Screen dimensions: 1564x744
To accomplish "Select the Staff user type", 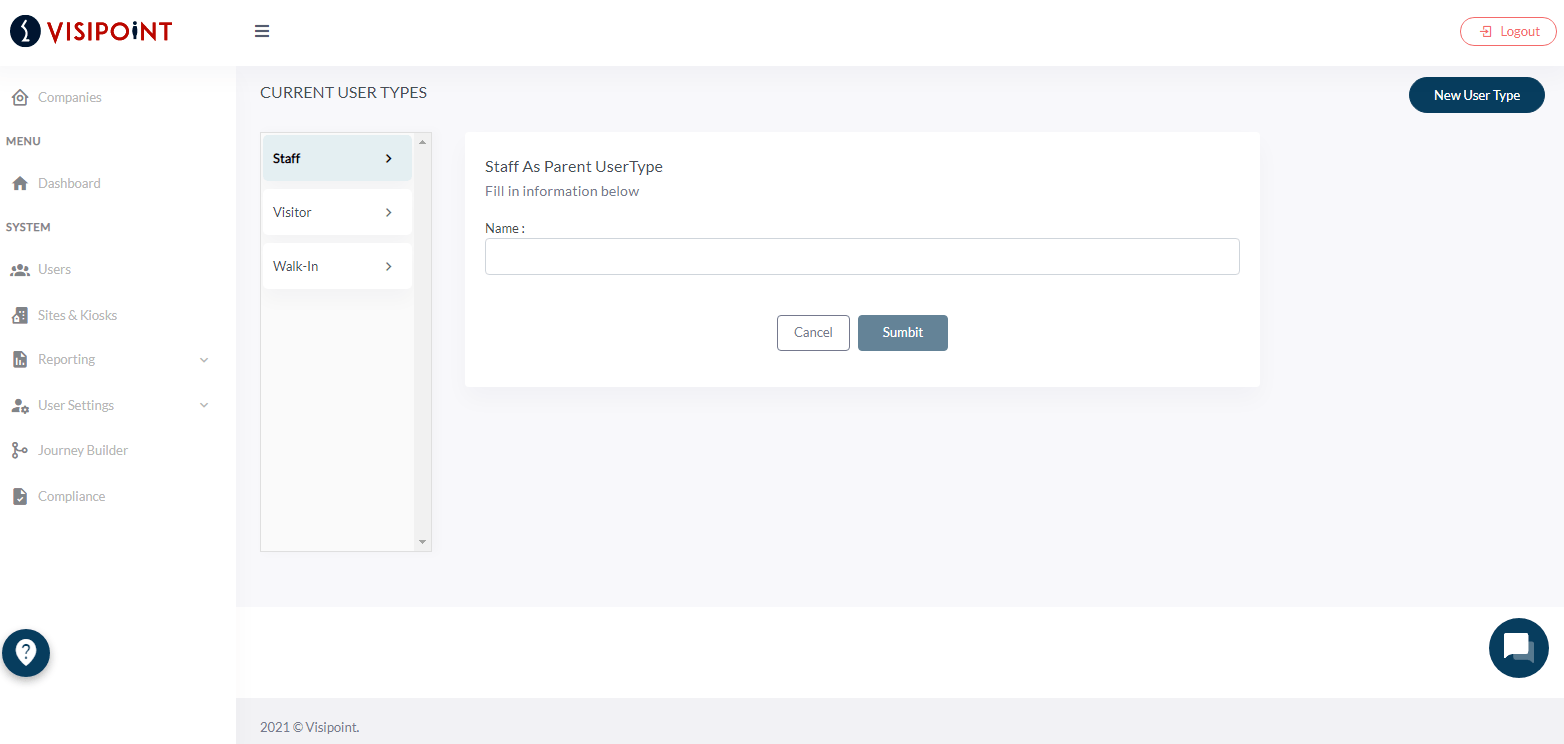I will 337,158.
